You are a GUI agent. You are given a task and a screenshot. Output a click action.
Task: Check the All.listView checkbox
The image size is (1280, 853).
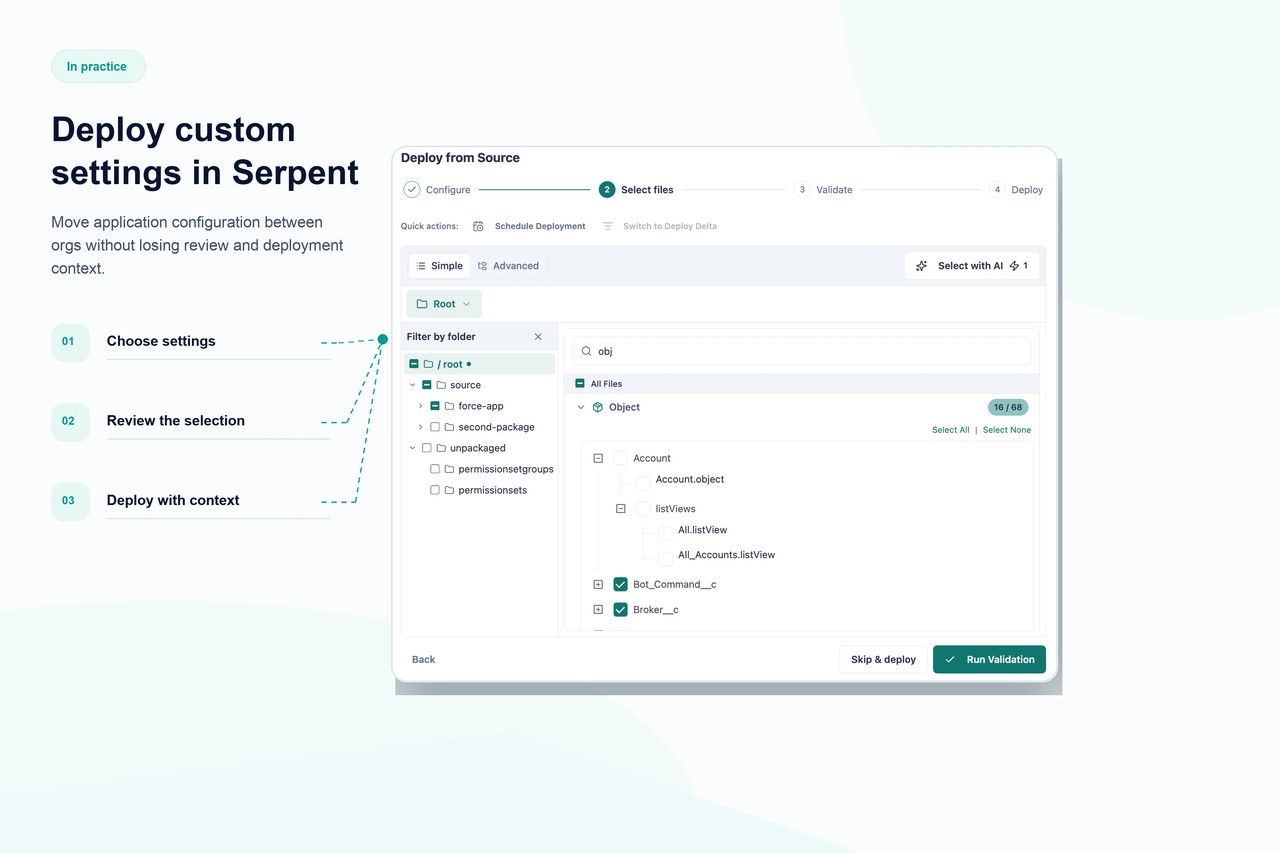[665, 533]
